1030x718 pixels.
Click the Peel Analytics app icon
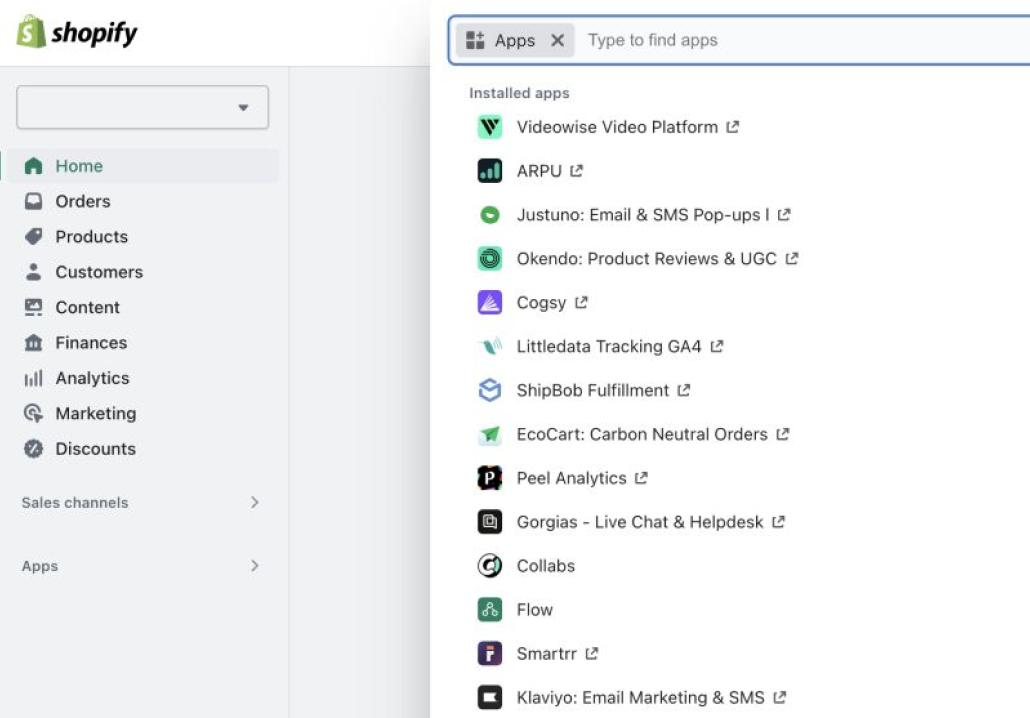[x=489, y=479]
